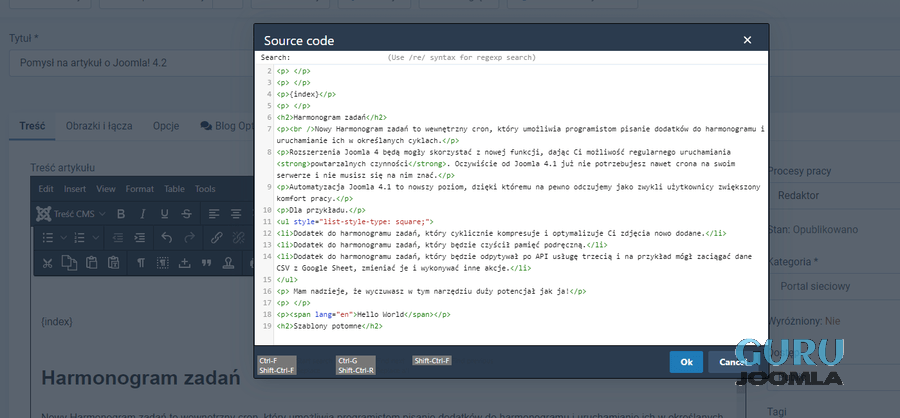Align text center in the editor toolbar

236,214
